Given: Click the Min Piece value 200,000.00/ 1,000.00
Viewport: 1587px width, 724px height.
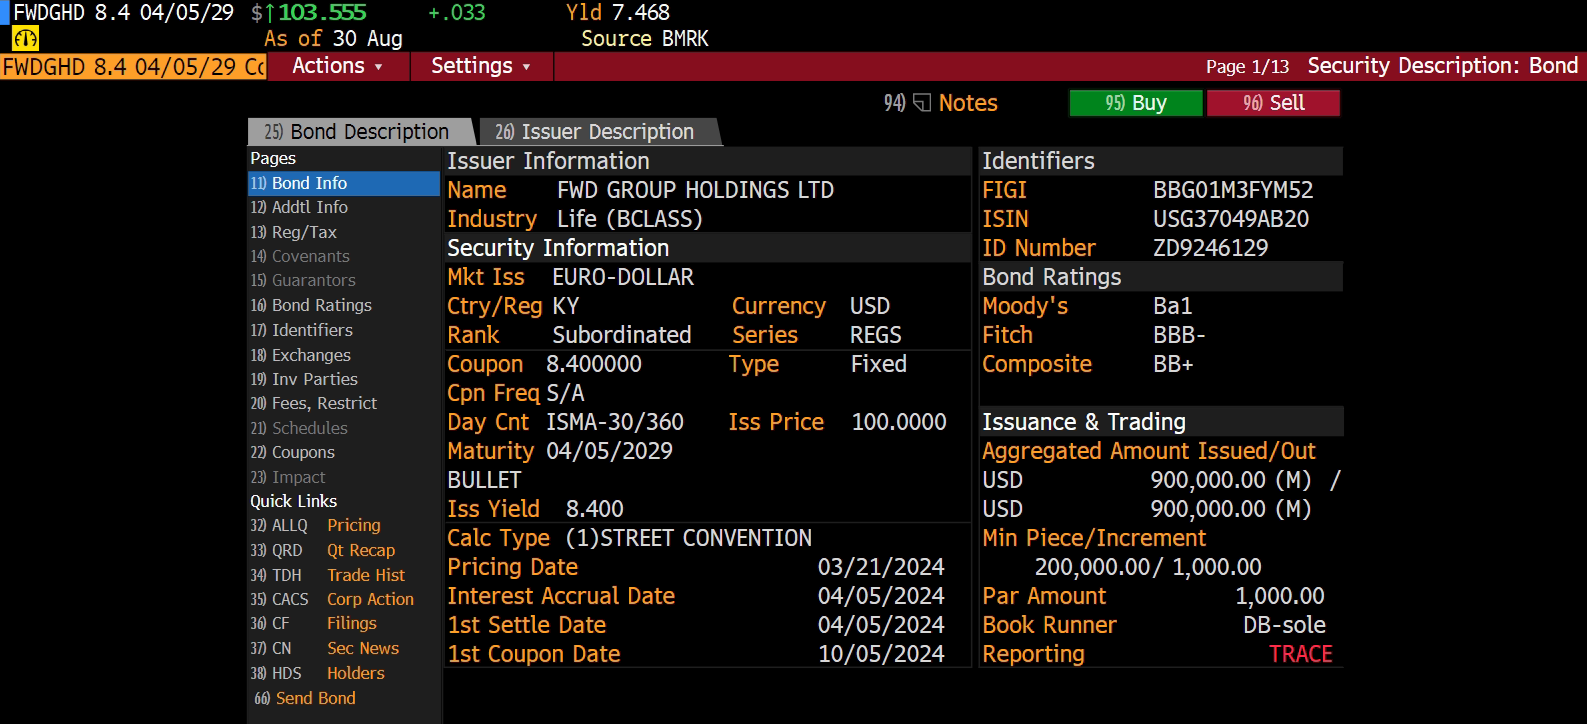Looking at the screenshot, I should click(x=1148, y=567).
